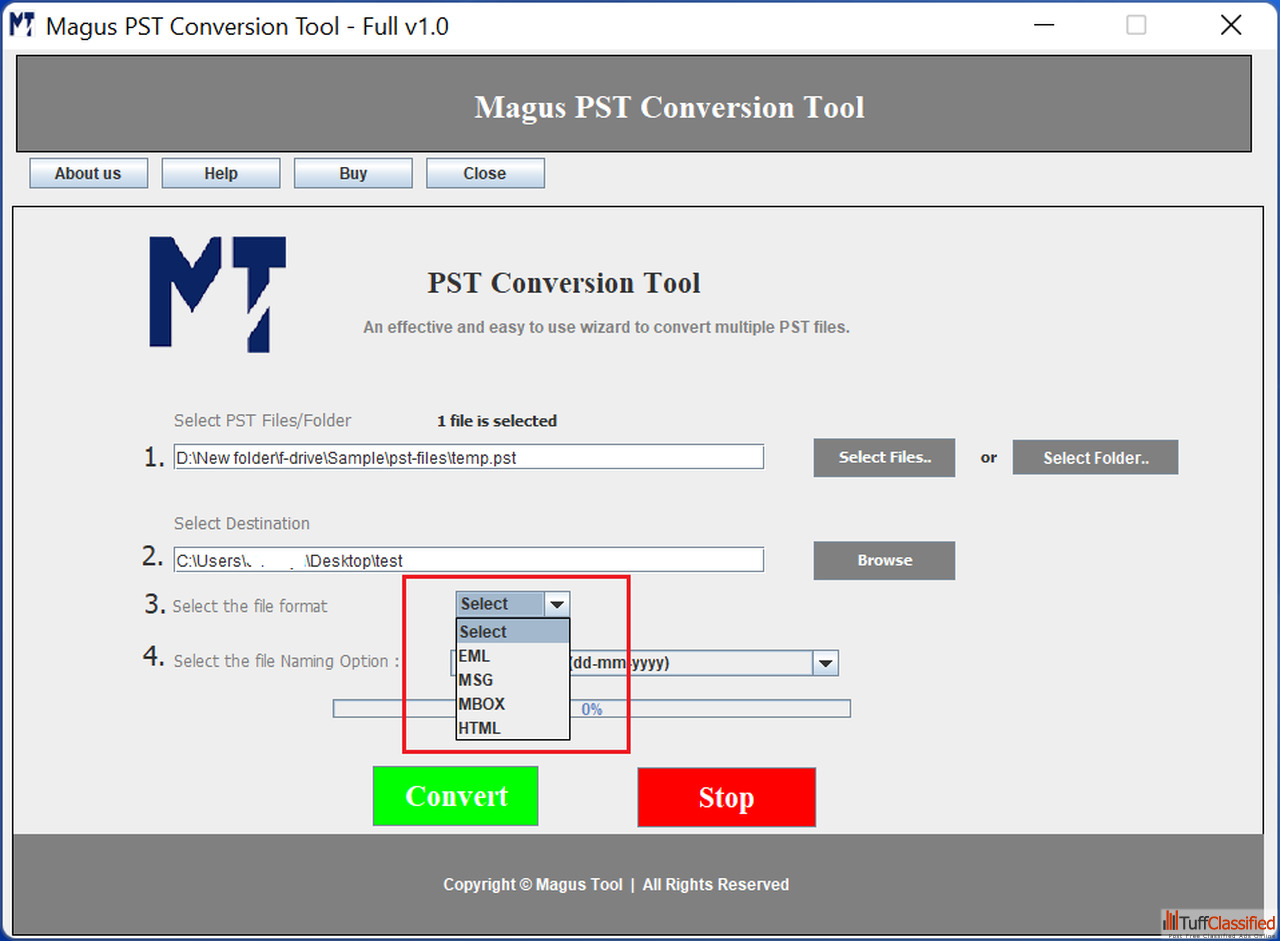The height and width of the screenshot is (941, 1280).
Task: Click 'Select the file format' label
Action: 250,606
